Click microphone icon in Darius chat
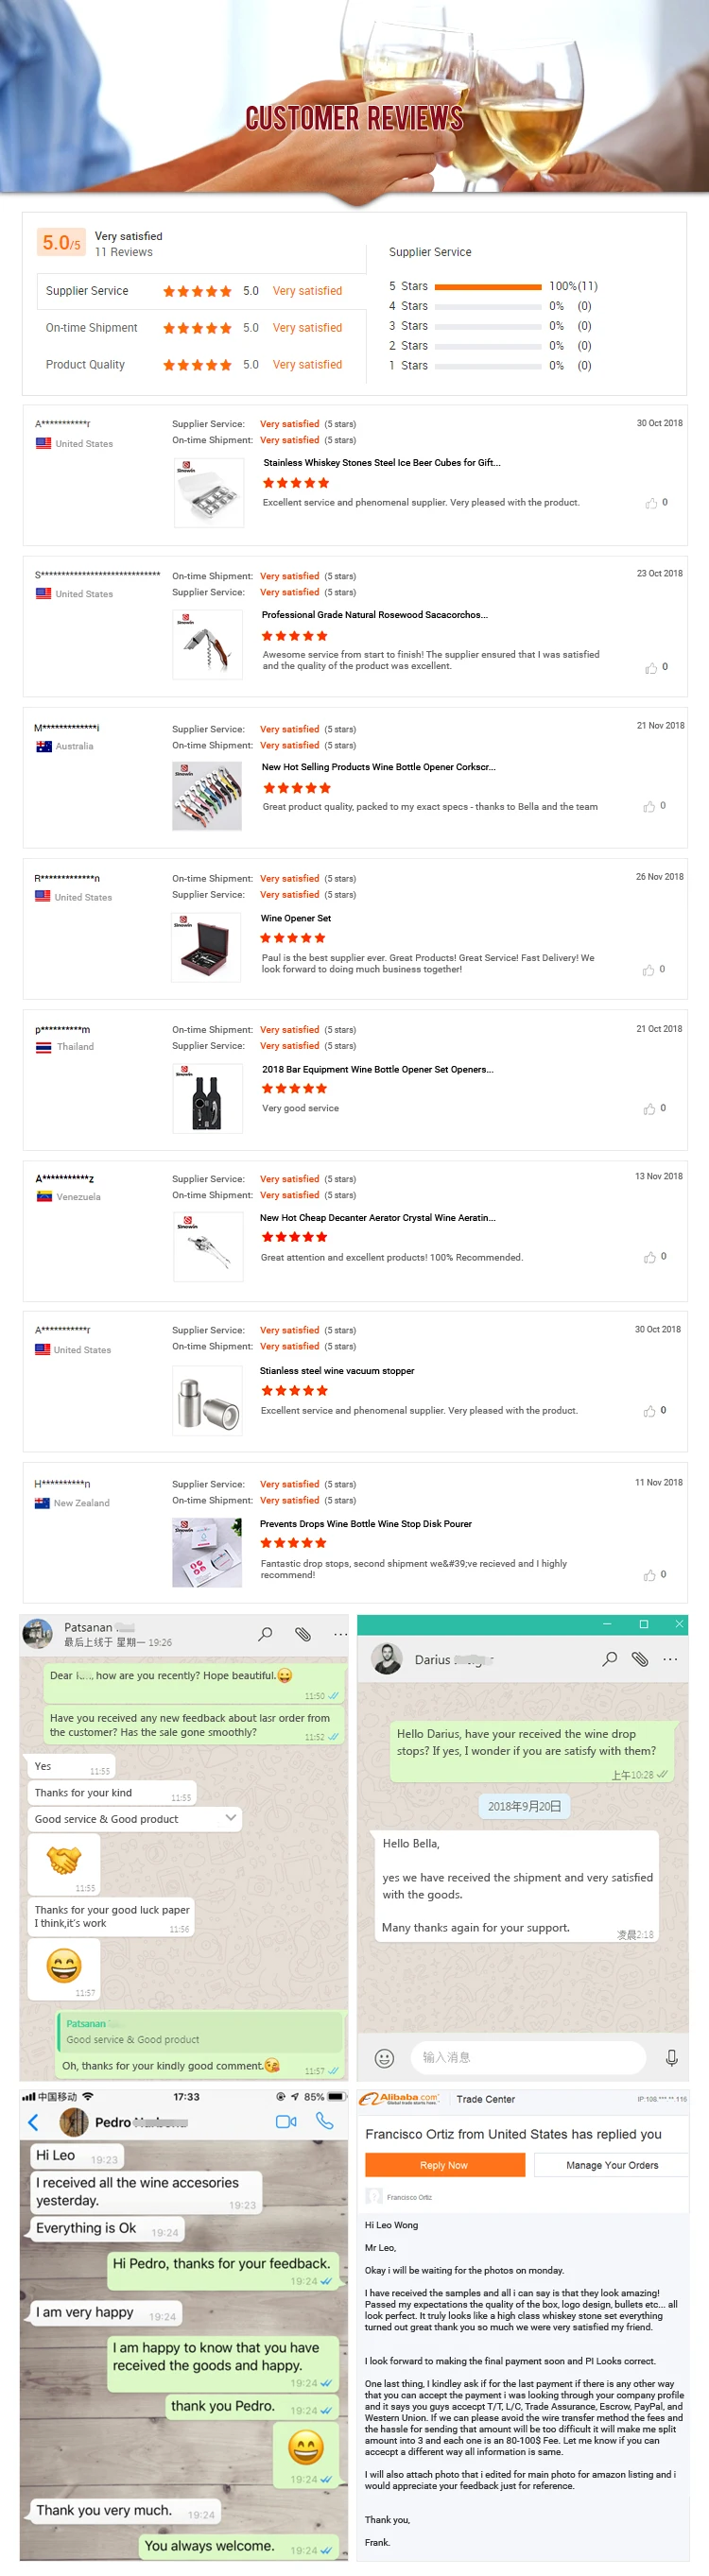The width and height of the screenshot is (709, 2576). [x=671, y=2057]
